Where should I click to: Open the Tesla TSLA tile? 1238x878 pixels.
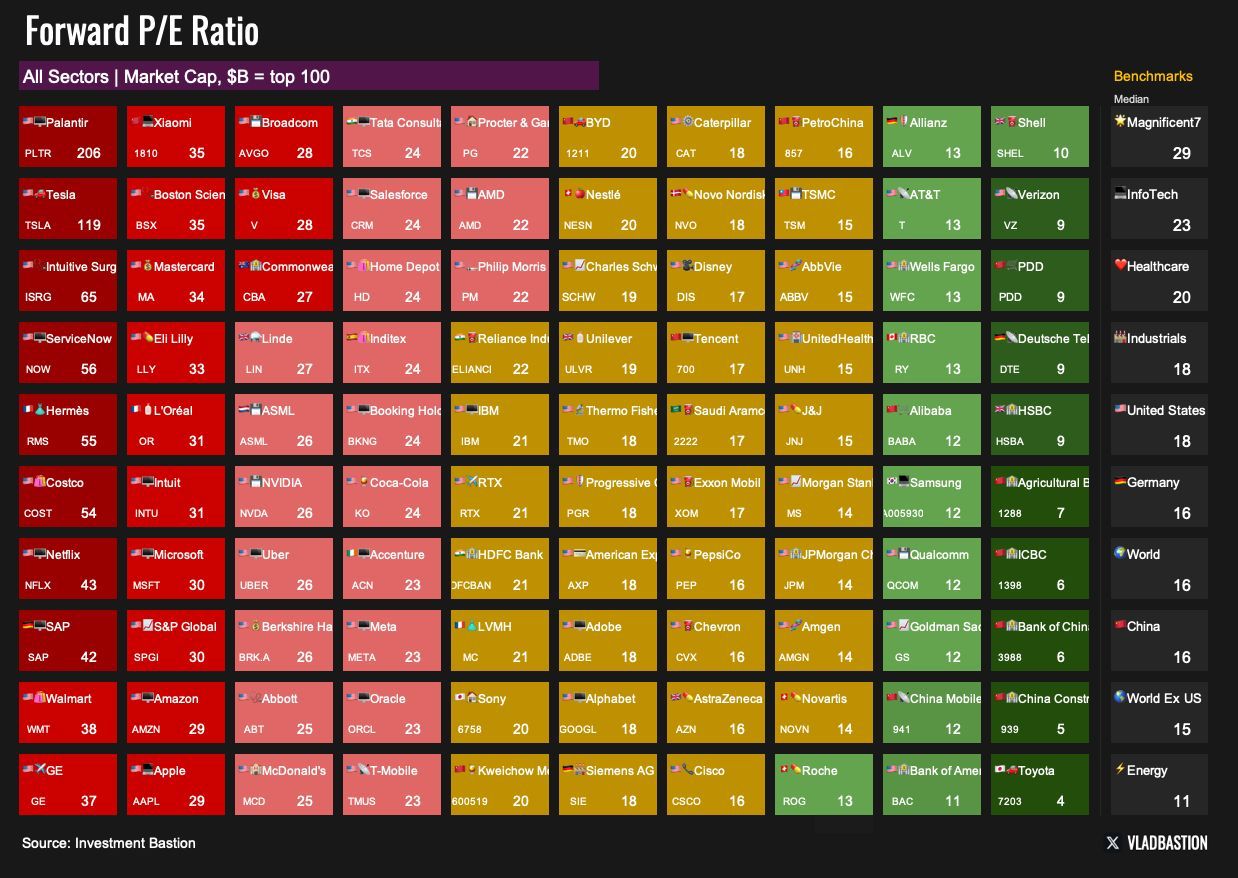[68, 209]
